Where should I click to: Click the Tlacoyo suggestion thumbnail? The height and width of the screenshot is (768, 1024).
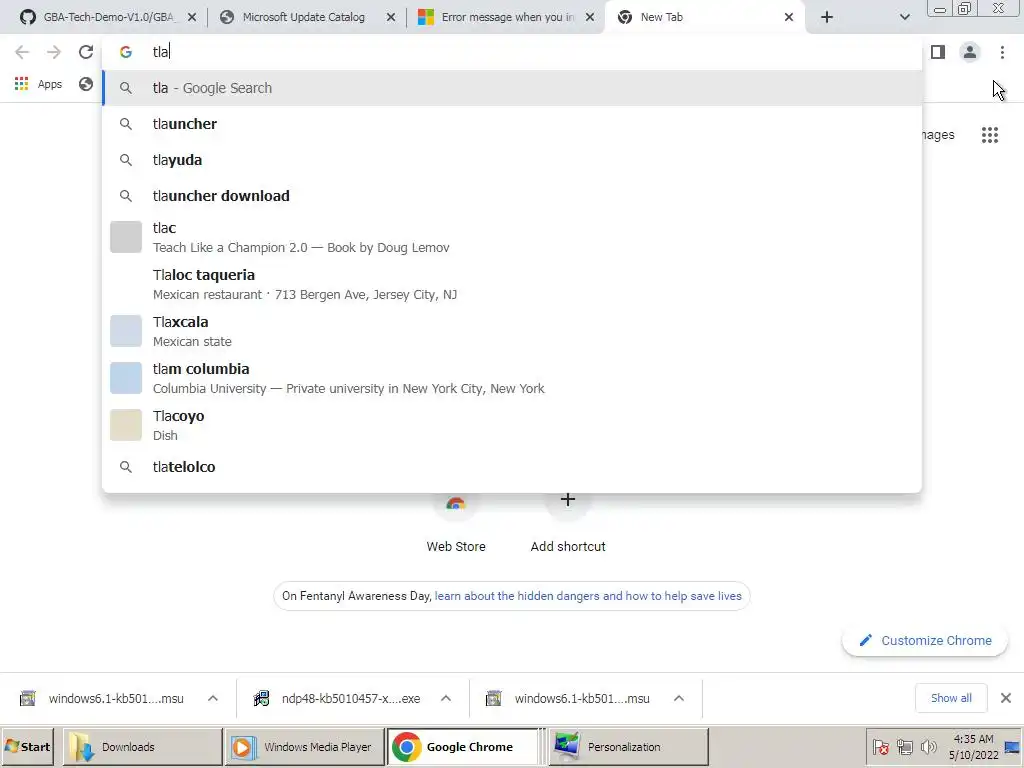(126, 425)
